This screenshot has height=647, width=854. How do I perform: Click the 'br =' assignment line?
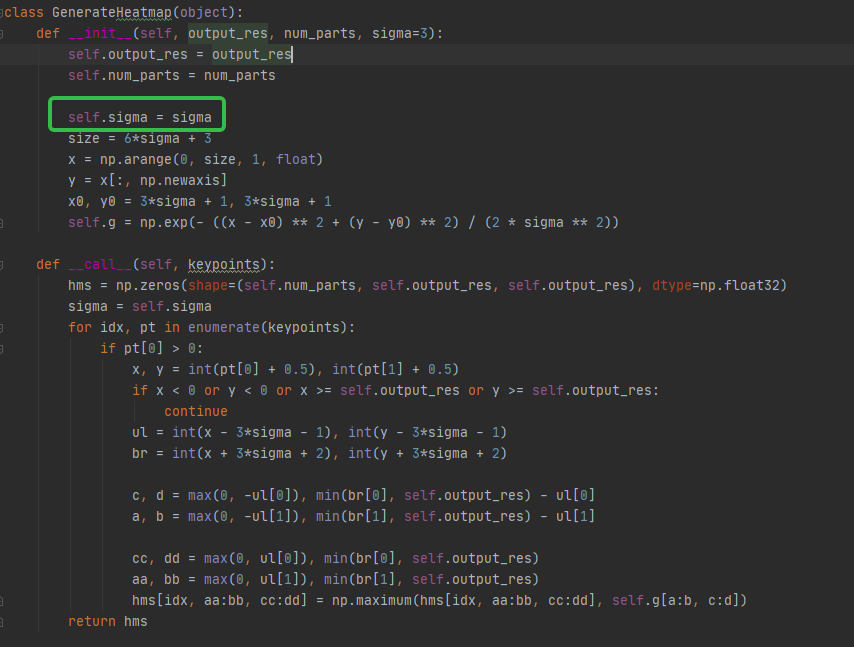[x=319, y=453]
